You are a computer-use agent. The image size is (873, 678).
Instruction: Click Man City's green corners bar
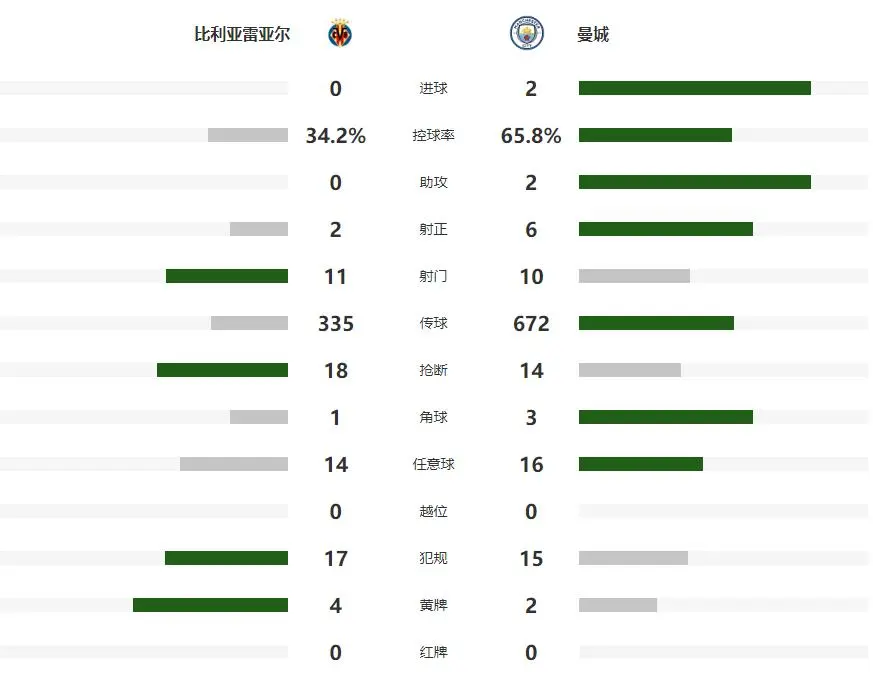click(665, 417)
